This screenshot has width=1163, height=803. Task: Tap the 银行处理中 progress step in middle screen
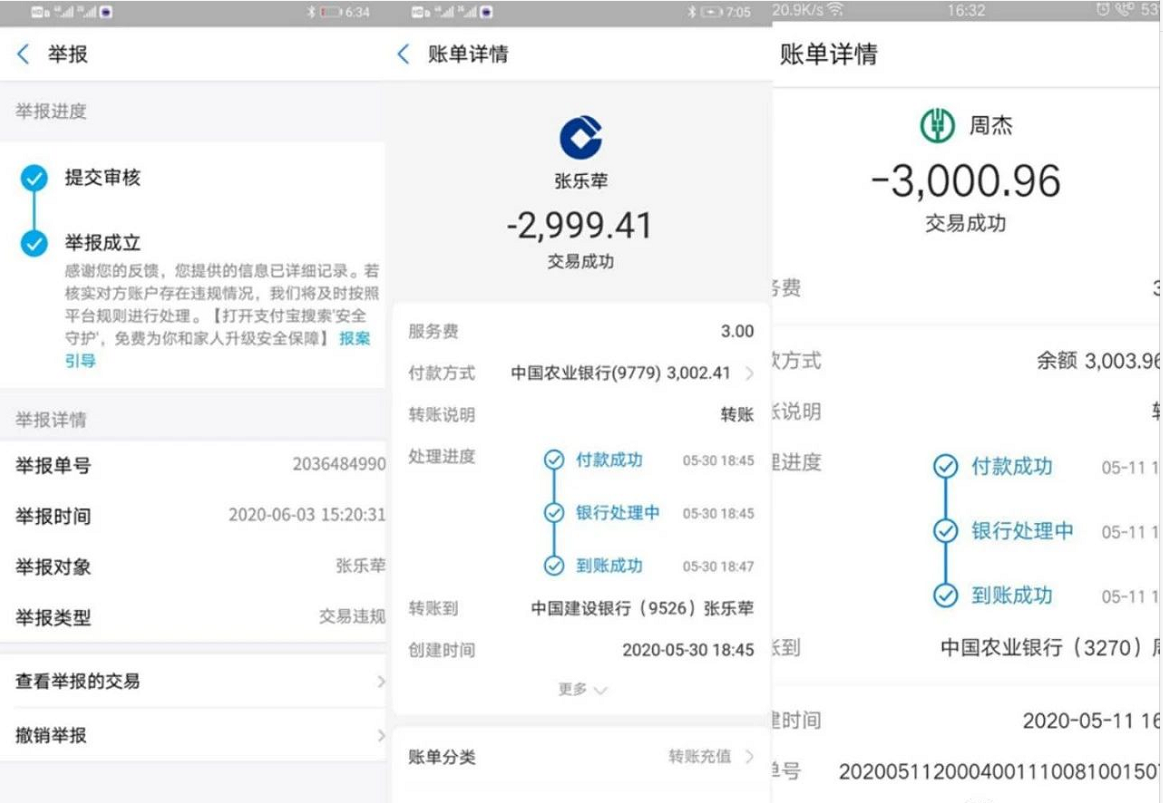tap(617, 513)
